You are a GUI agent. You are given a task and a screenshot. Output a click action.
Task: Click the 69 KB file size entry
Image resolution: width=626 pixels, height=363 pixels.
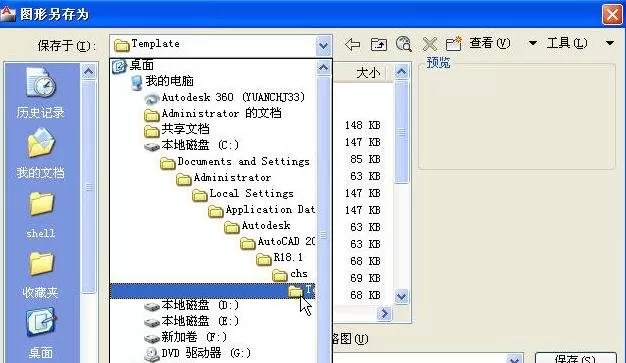(365, 278)
